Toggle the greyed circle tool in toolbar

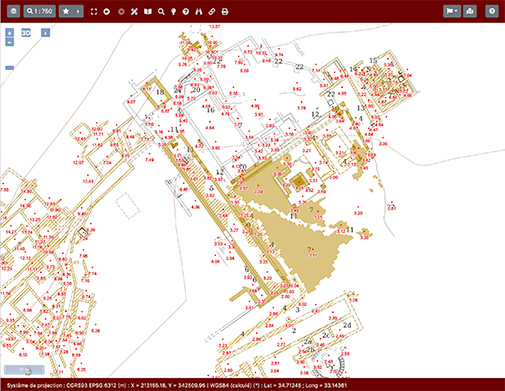[x=121, y=12]
